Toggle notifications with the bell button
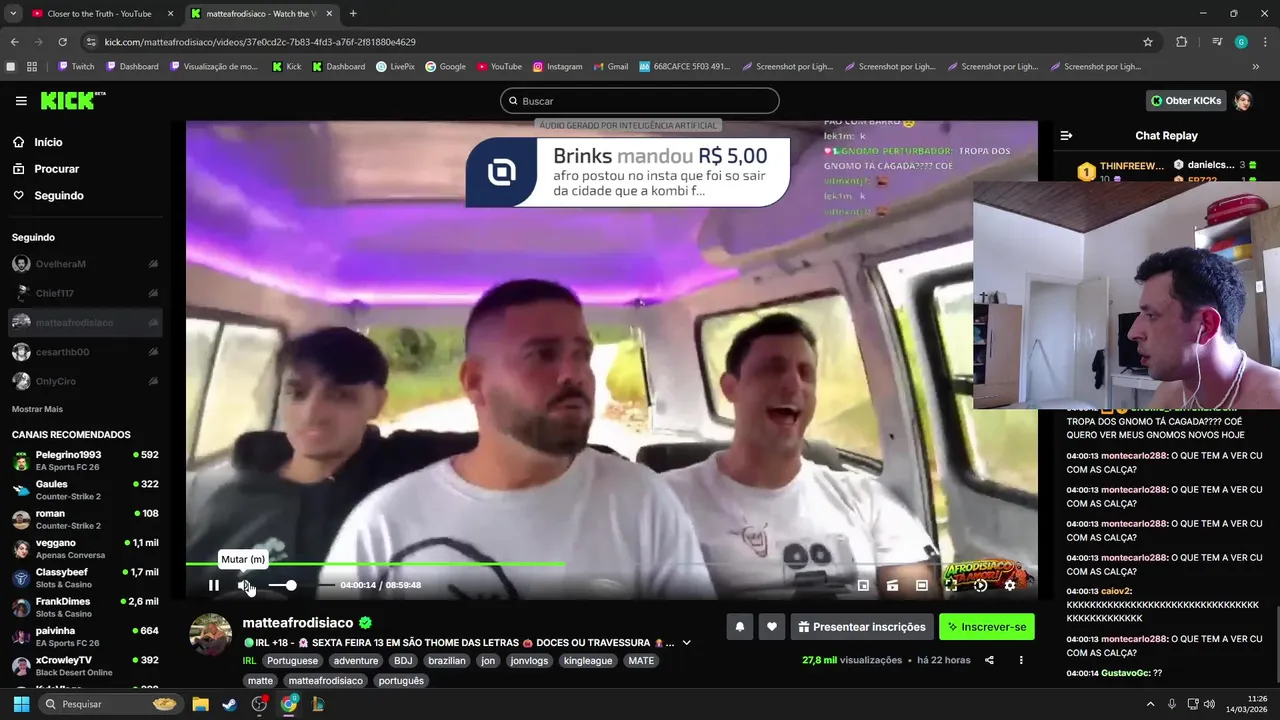1280x720 pixels. tap(740, 627)
